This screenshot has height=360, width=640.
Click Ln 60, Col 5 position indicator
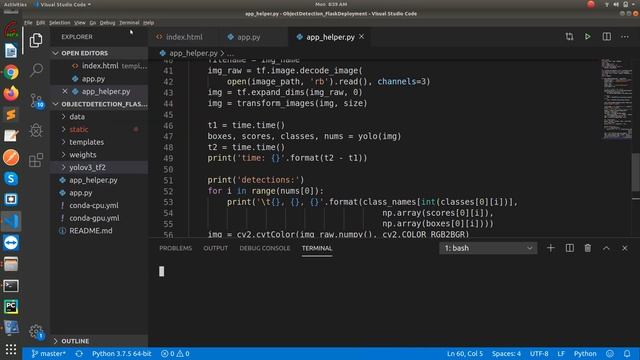[465, 353]
